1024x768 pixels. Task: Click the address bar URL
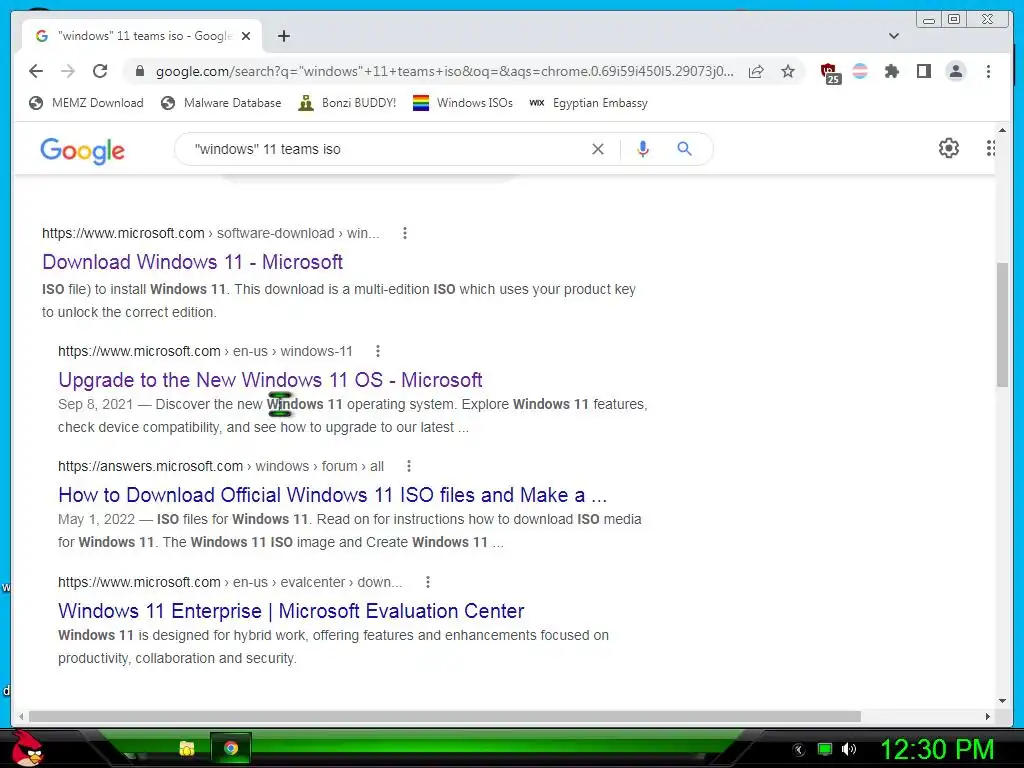tap(444, 71)
